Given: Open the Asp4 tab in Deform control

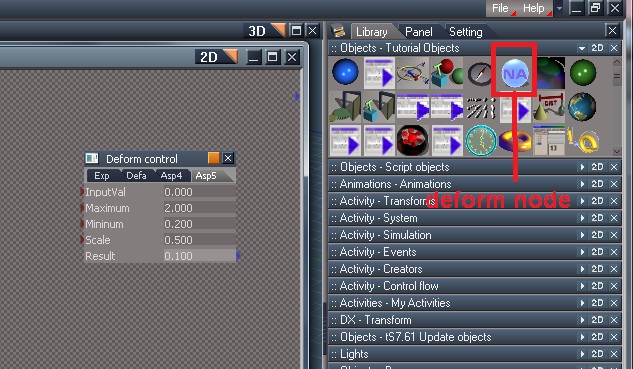Looking at the screenshot, I should click(171, 176).
